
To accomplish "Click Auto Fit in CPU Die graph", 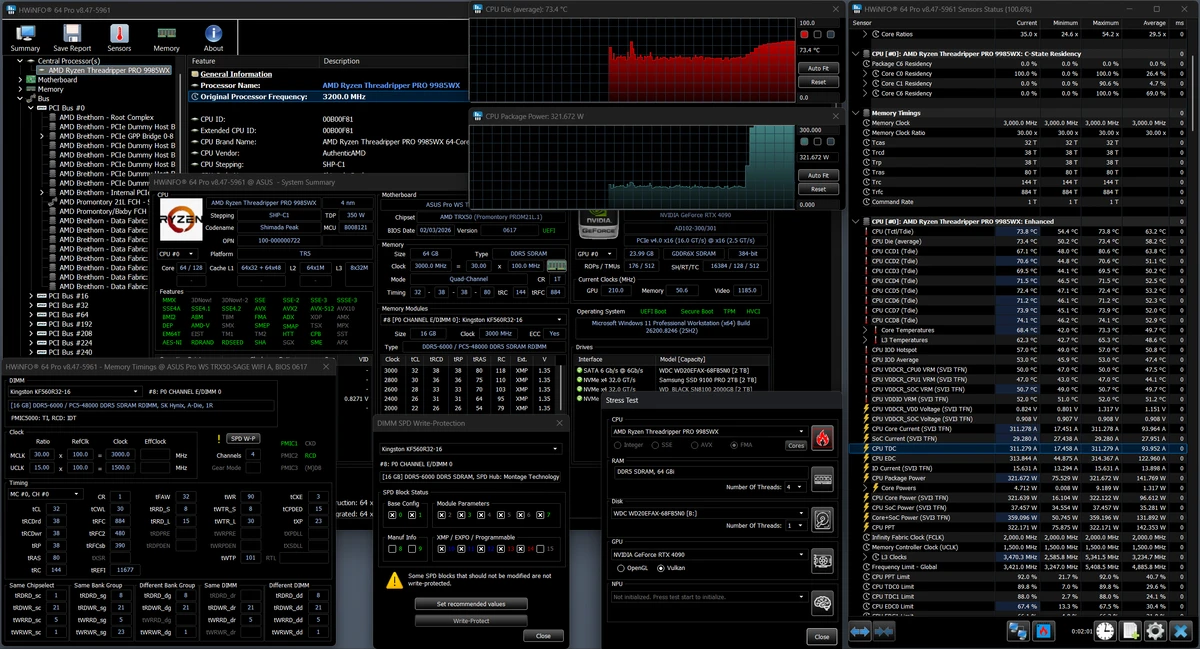I will (x=818, y=68).
